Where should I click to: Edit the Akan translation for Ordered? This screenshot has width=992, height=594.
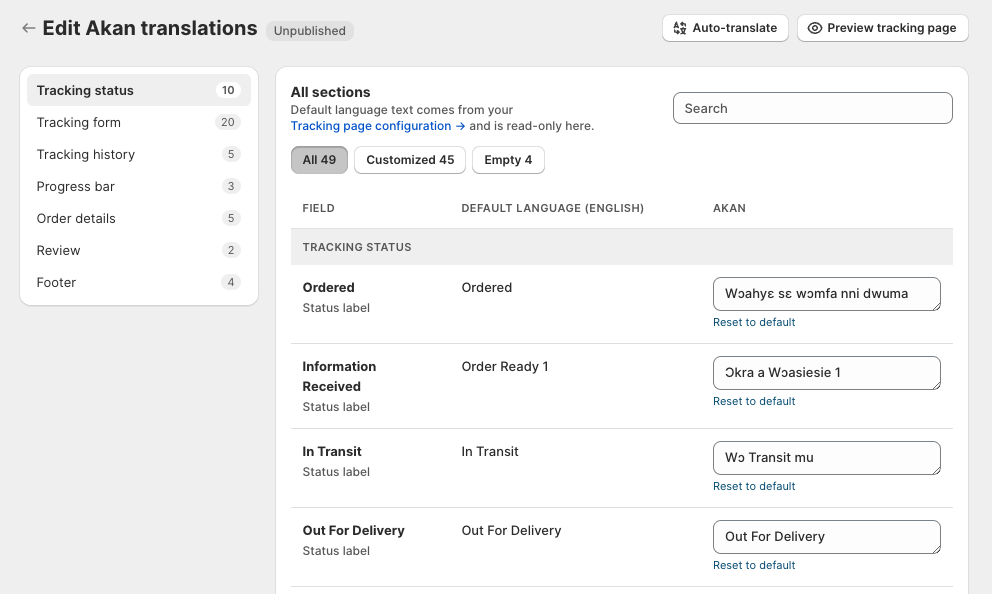(826, 294)
